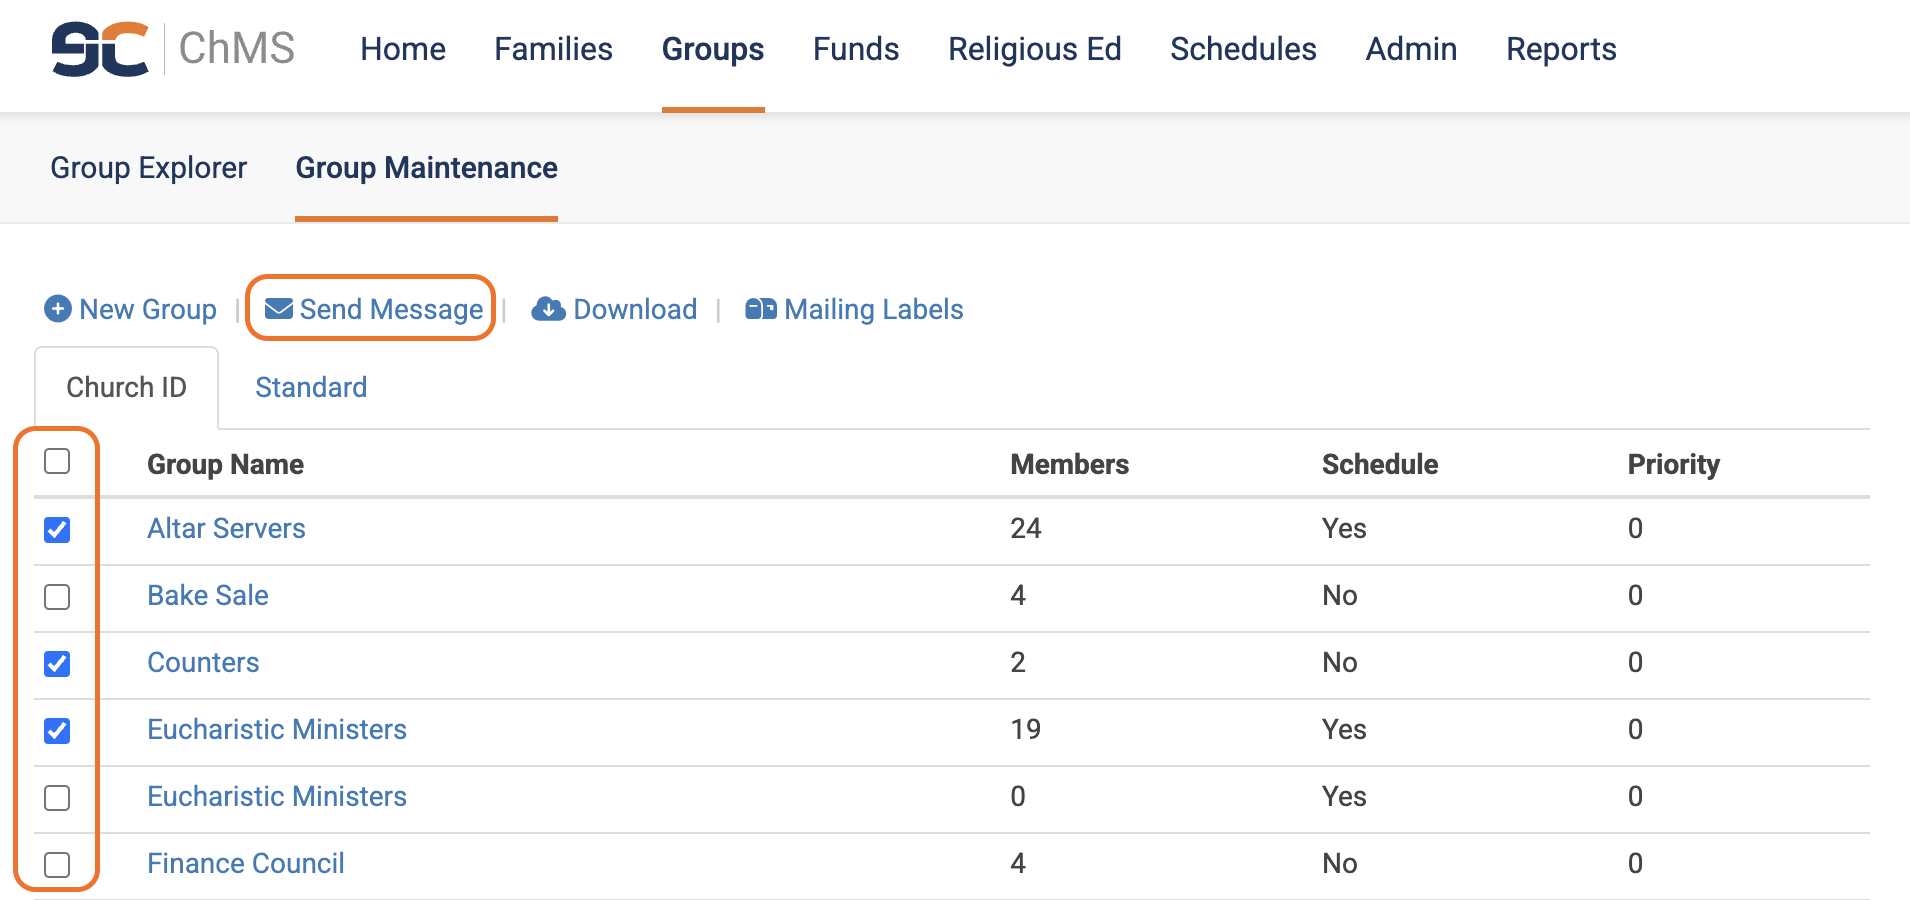Screen dimensions: 1910x900
Task: Click the SC ChMS logo
Action: tap(172, 48)
